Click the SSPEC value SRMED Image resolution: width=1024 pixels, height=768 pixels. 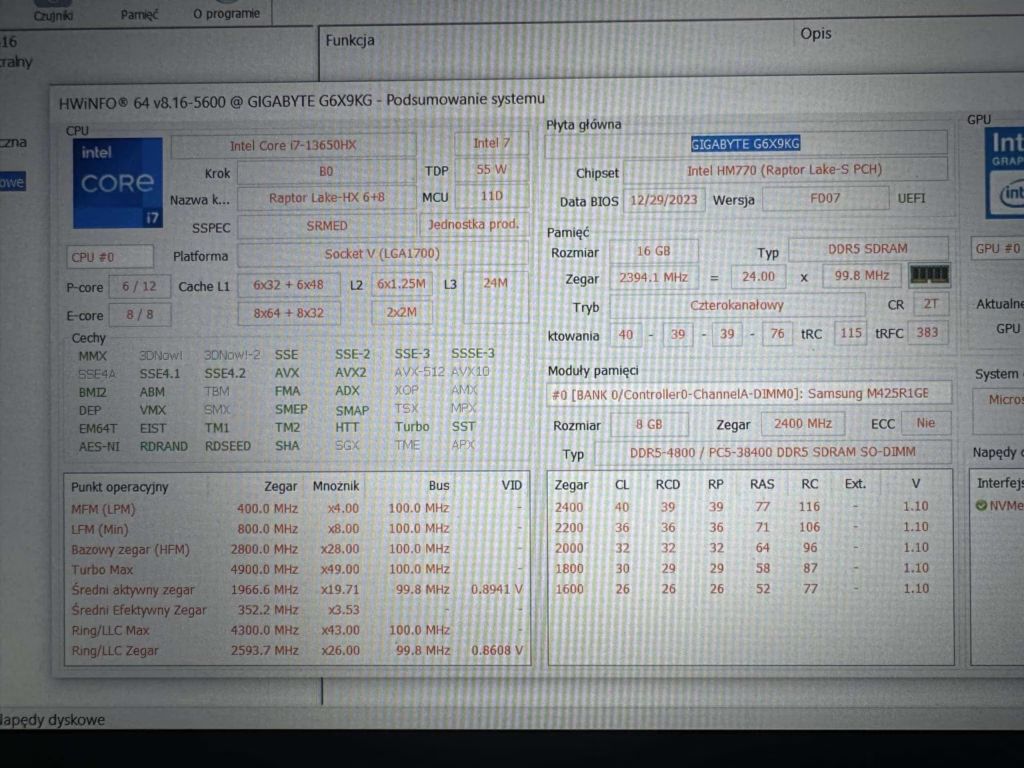click(326, 226)
